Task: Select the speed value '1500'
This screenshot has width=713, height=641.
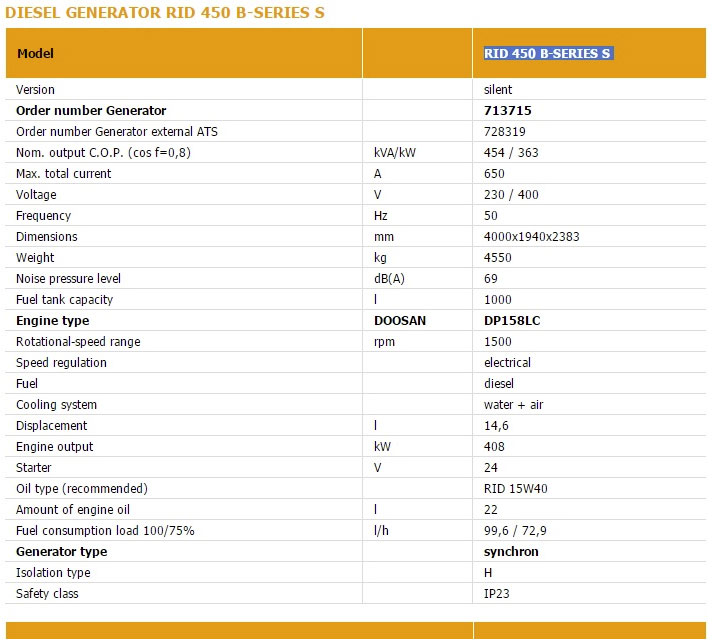Action: 497,341
